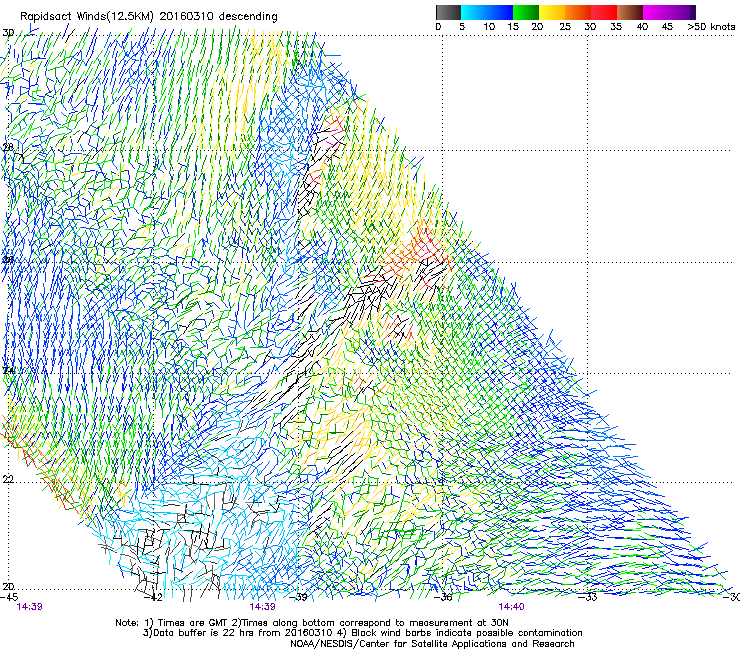Click the longitude -36 axis label
Image resolution: width=740 pixels, height=650 pixels.
(443, 597)
